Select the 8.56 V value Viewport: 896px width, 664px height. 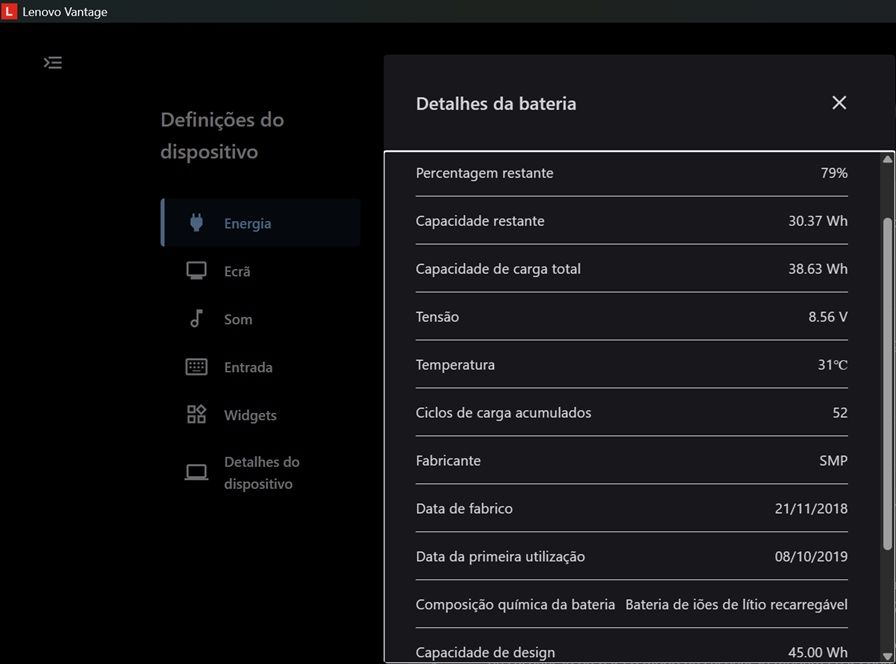click(x=827, y=317)
